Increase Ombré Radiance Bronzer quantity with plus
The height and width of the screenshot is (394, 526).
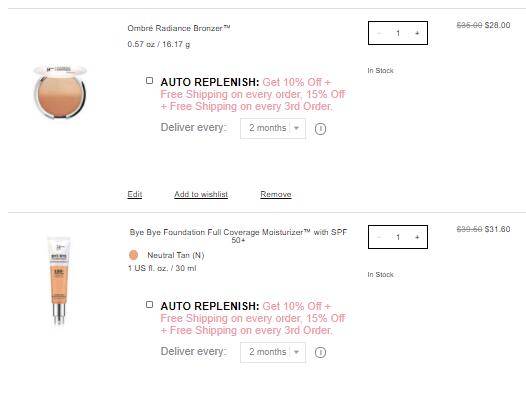tap(417, 33)
